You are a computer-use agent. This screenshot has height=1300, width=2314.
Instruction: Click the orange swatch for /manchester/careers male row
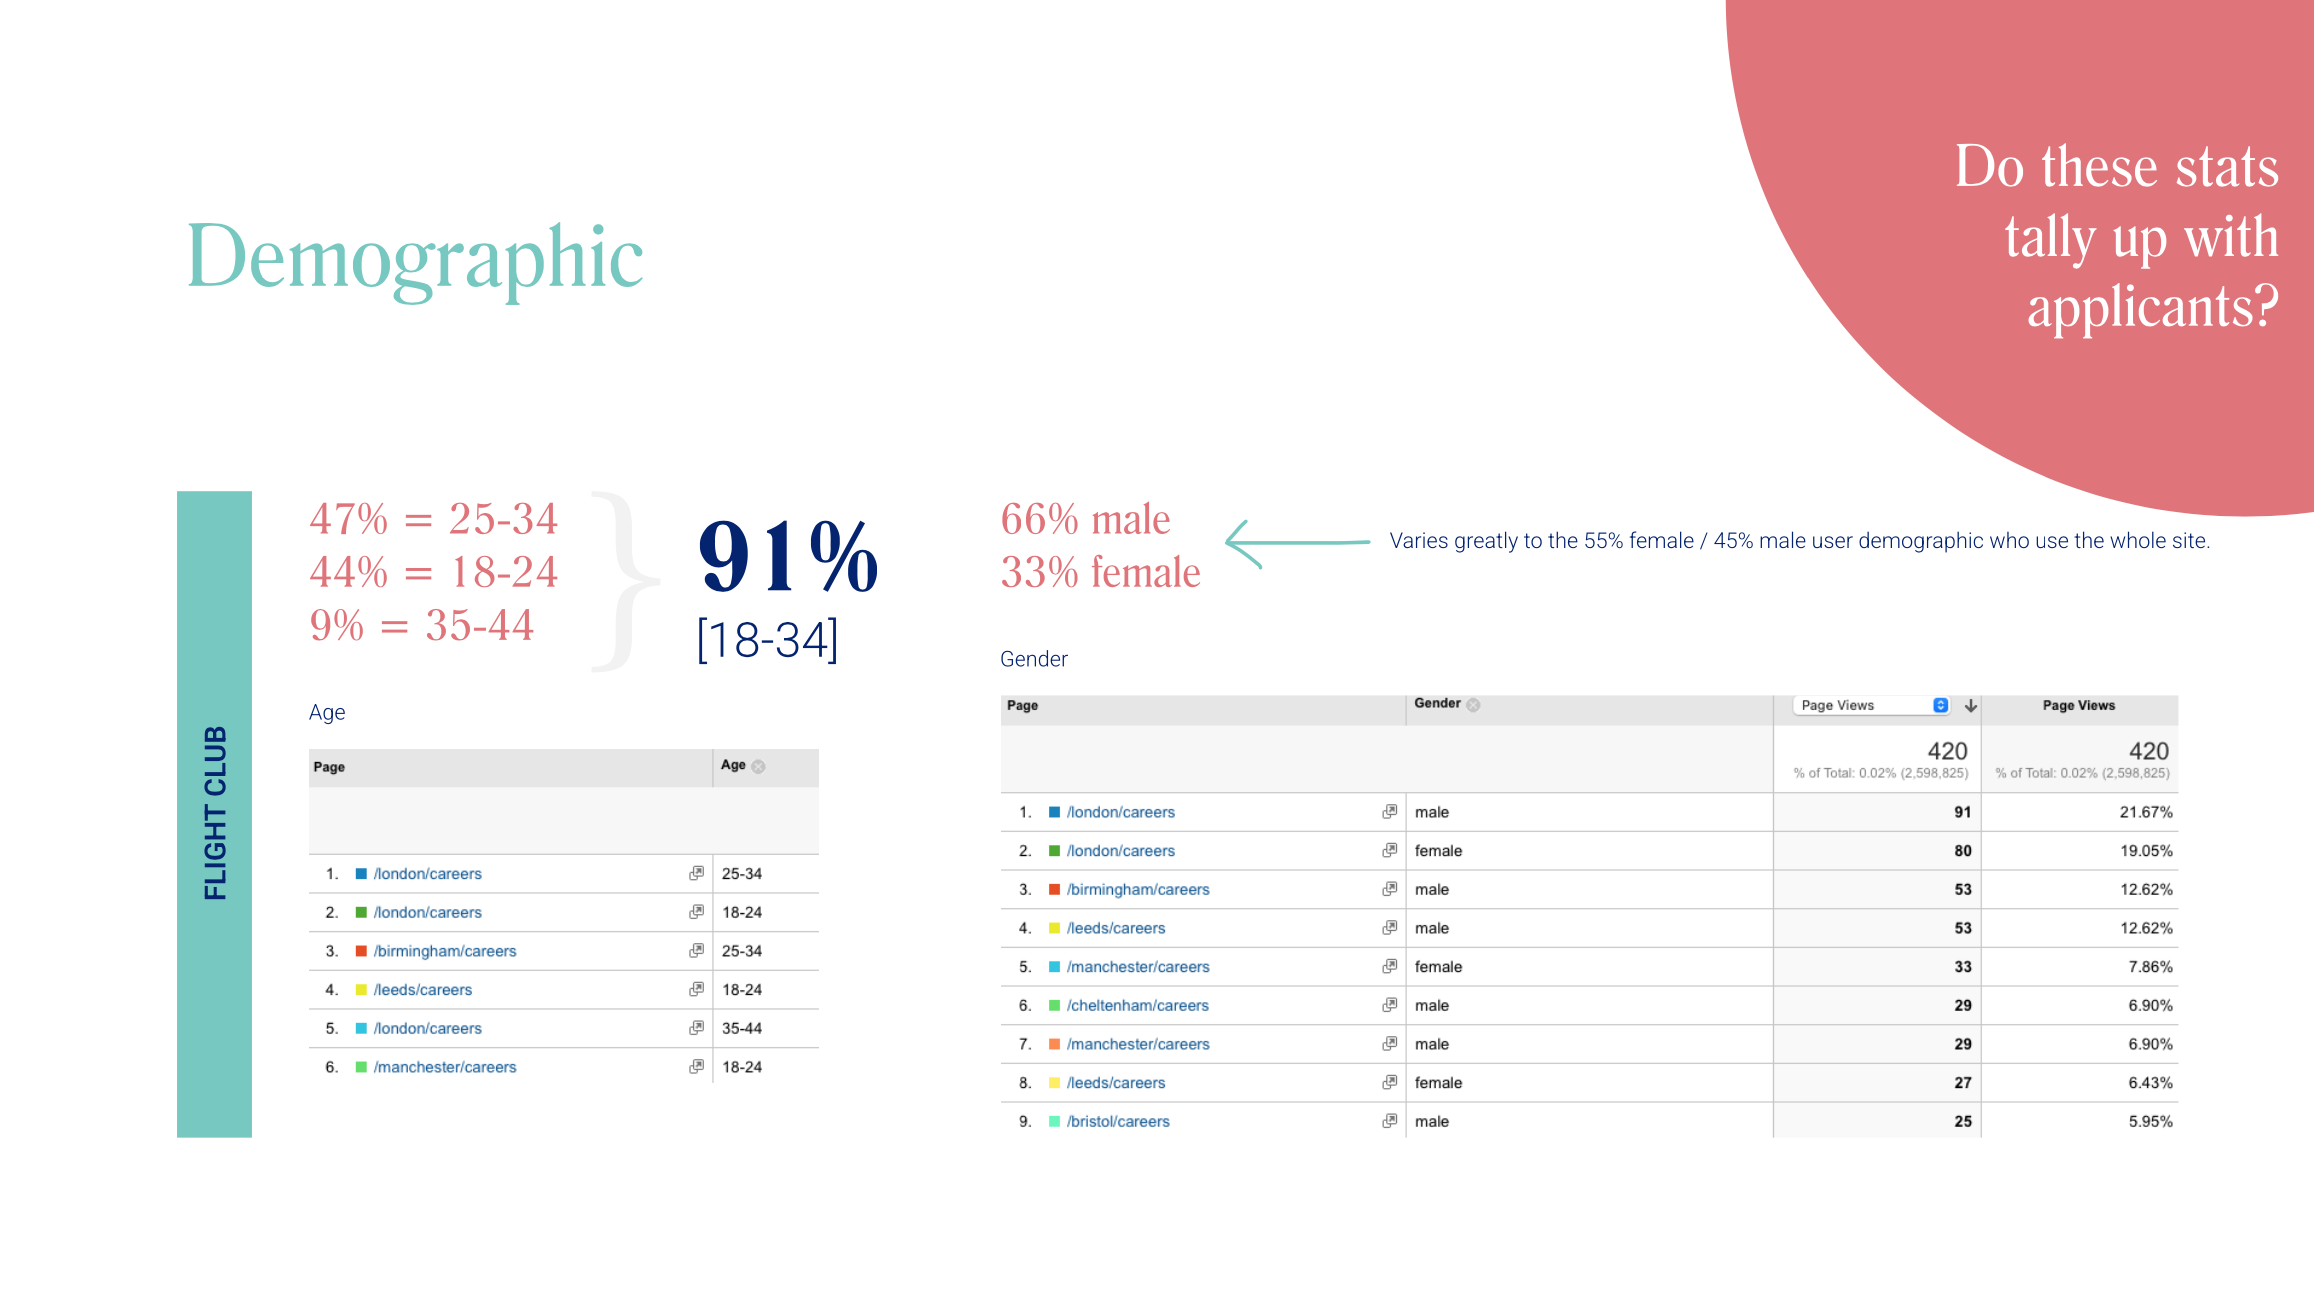click(1054, 1044)
